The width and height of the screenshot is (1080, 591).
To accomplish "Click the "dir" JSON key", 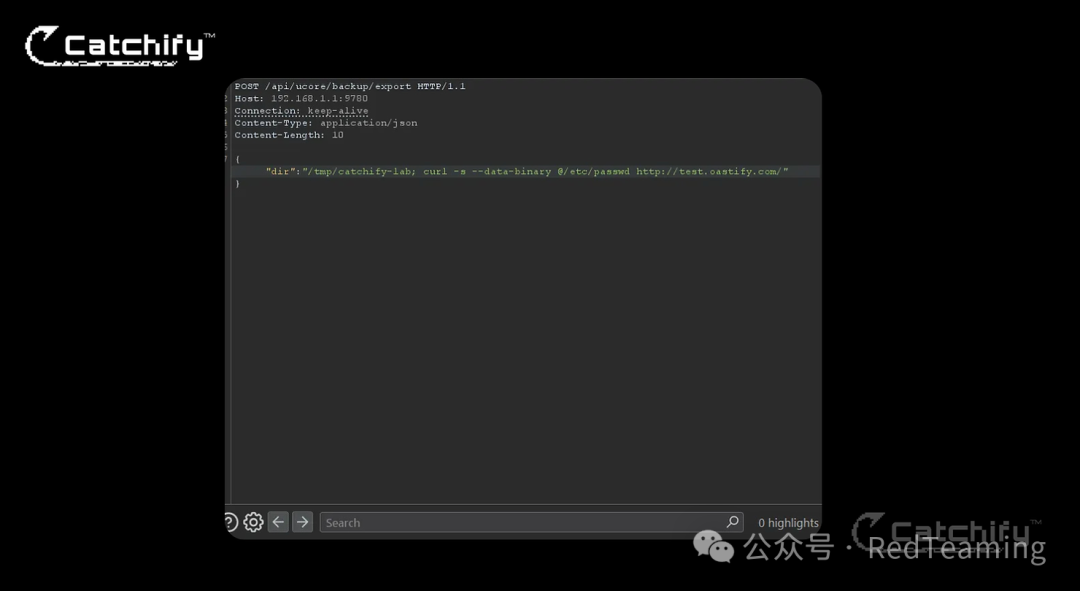I will coord(281,172).
